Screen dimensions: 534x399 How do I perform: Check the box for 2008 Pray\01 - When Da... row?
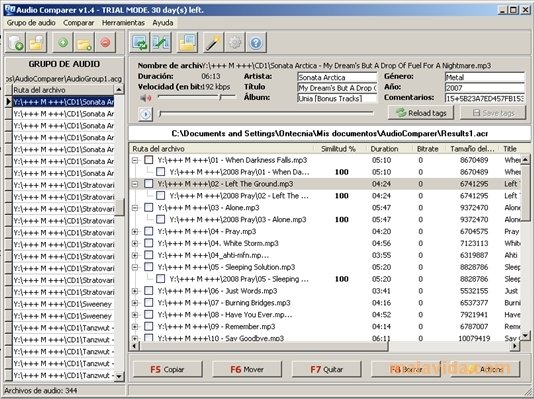click(160, 172)
